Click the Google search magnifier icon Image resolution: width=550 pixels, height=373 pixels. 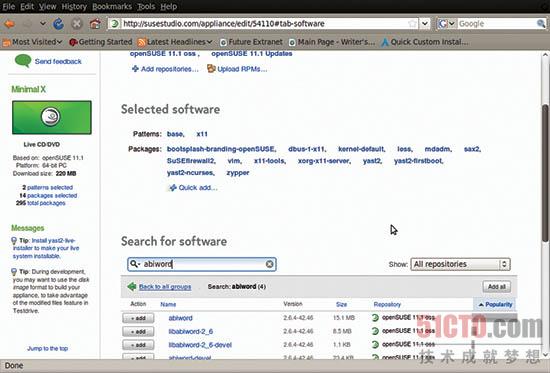[x=541, y=24]
